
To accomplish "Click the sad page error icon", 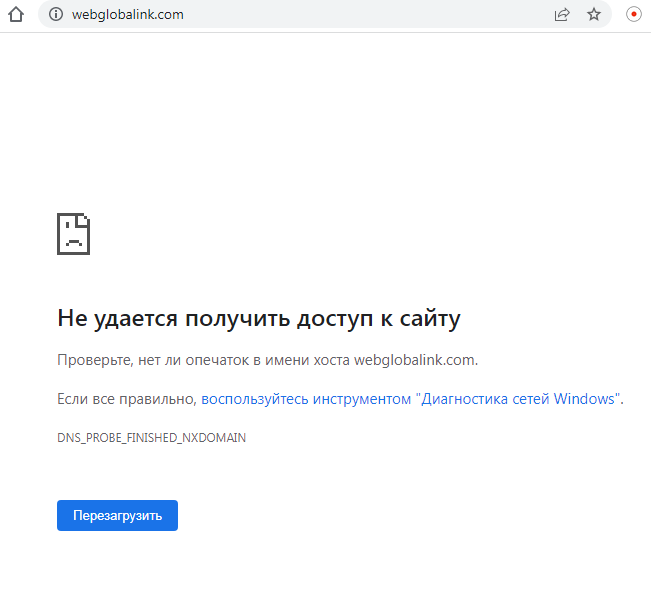I will coord(73,234).
